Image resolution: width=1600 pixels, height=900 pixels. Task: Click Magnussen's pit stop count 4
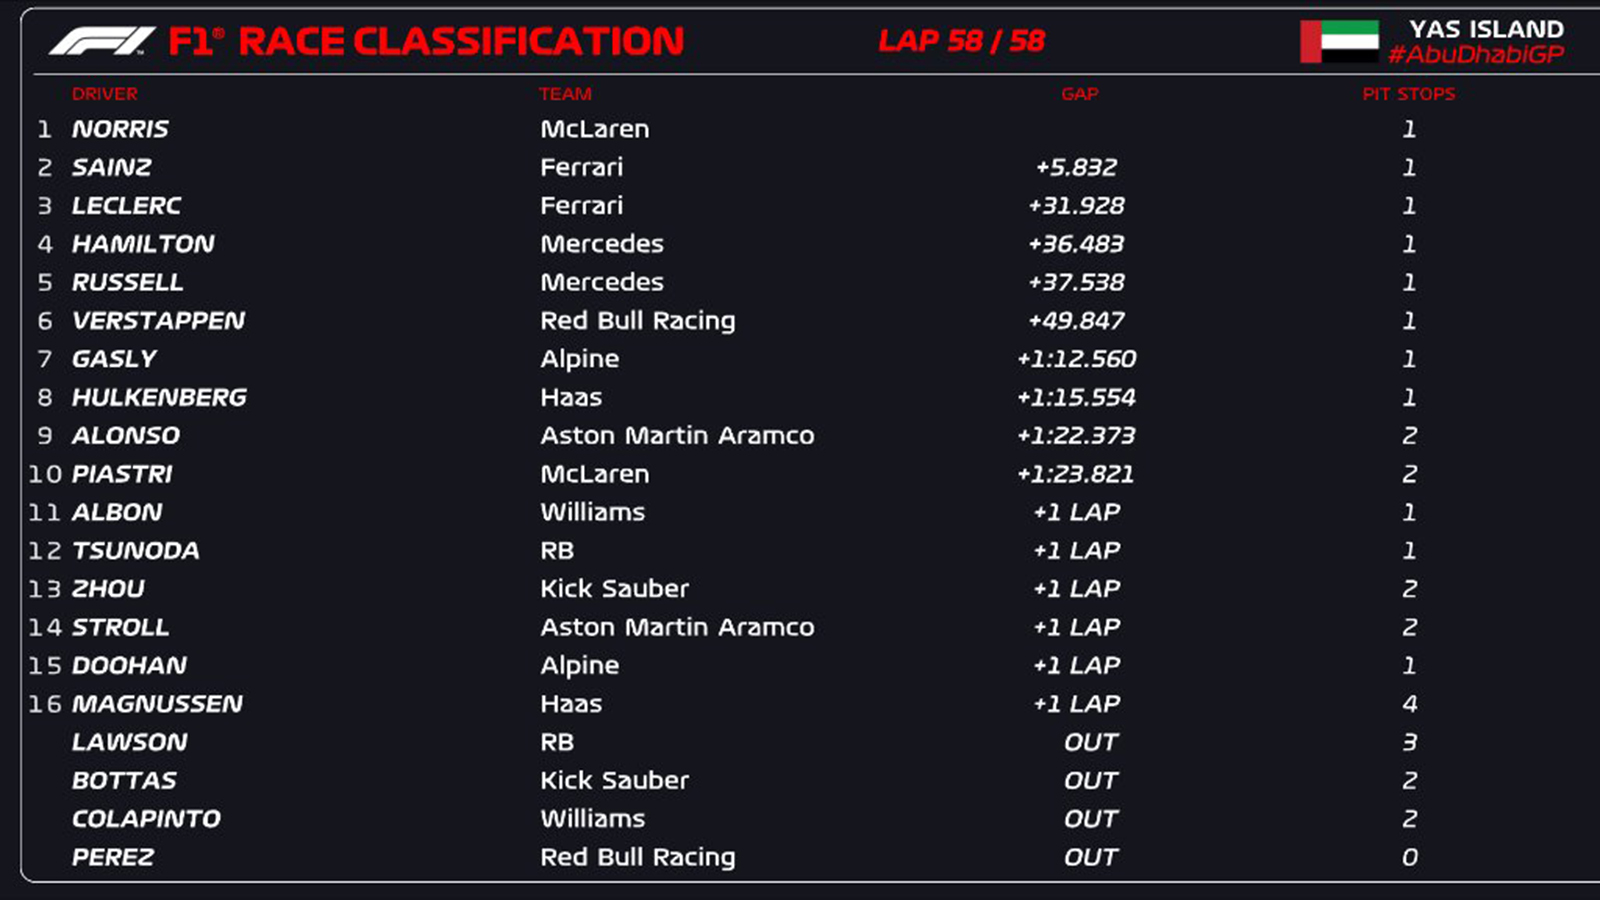[1409, 704]
